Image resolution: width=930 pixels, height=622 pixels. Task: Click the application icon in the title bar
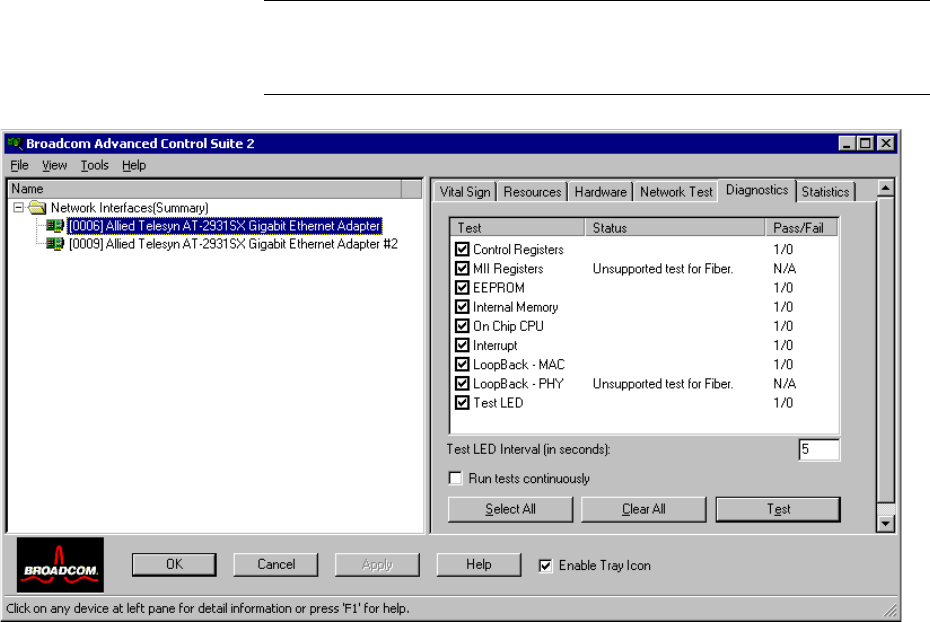15,143
